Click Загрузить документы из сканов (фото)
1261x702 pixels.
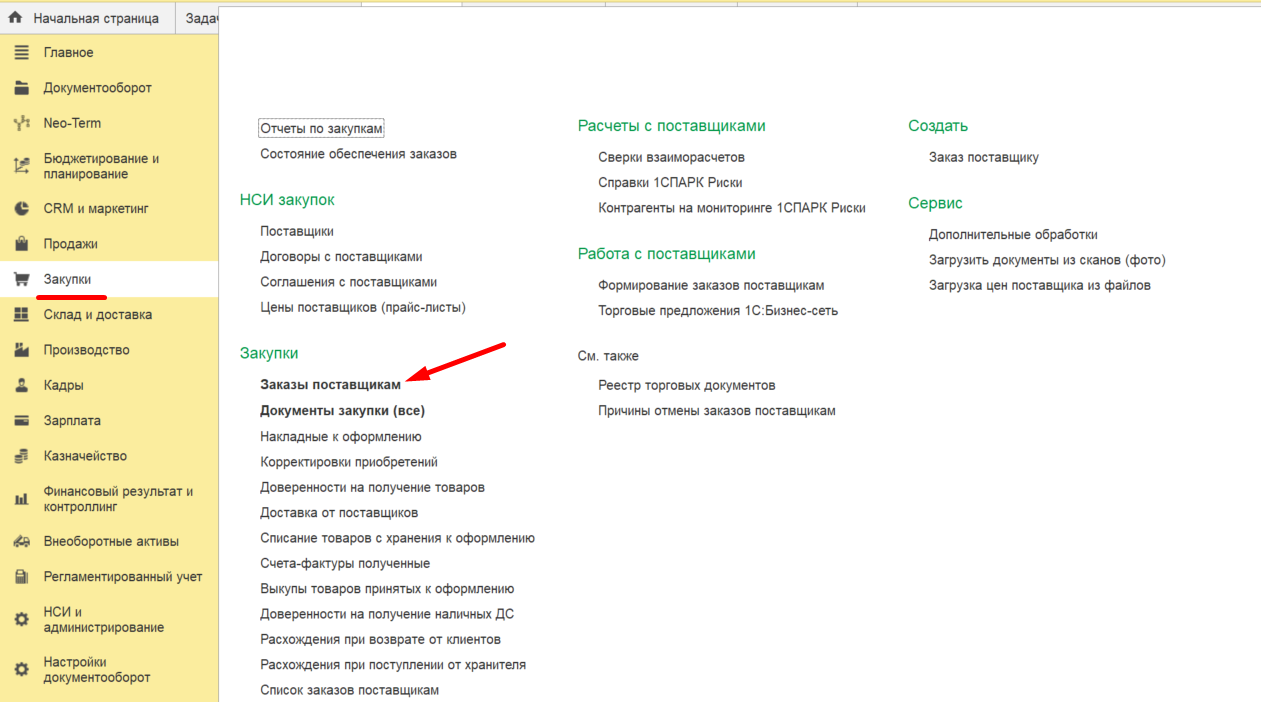coord(1047,260)
